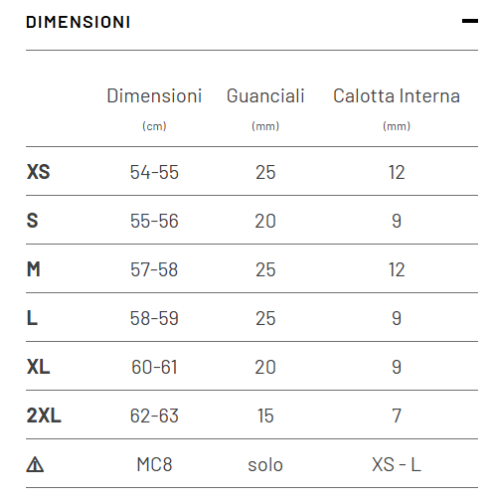Select the 54-55 dimension cell
Viewport: 500px width, 500px height.
pyautogui.click(x=154, y=172)
